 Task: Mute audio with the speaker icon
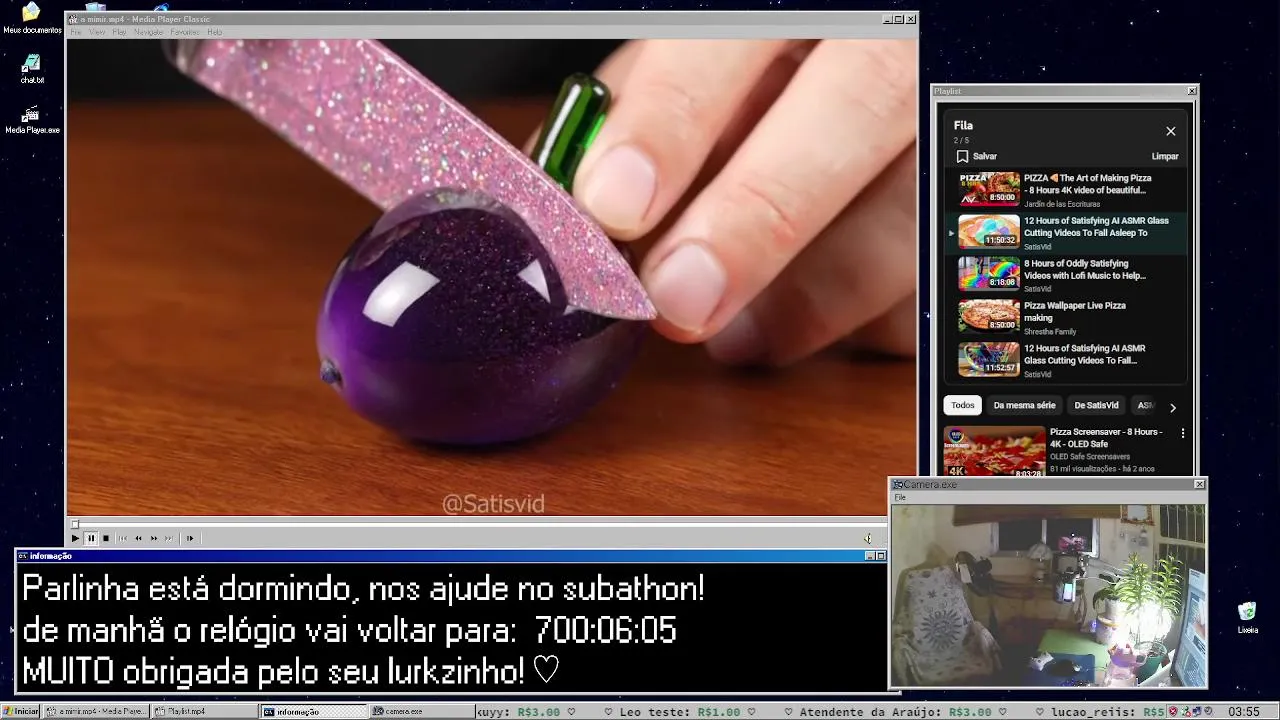pyautogui.click(x=868, y=538)
